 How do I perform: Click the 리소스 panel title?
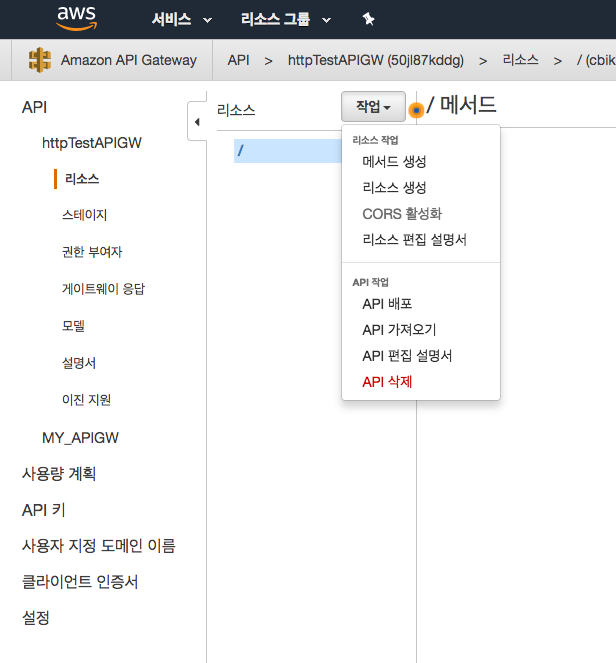236,110
